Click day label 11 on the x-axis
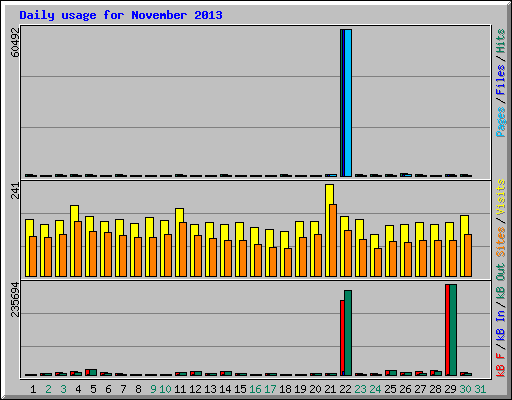The image size is (512, 400). (x=180, y=389)
